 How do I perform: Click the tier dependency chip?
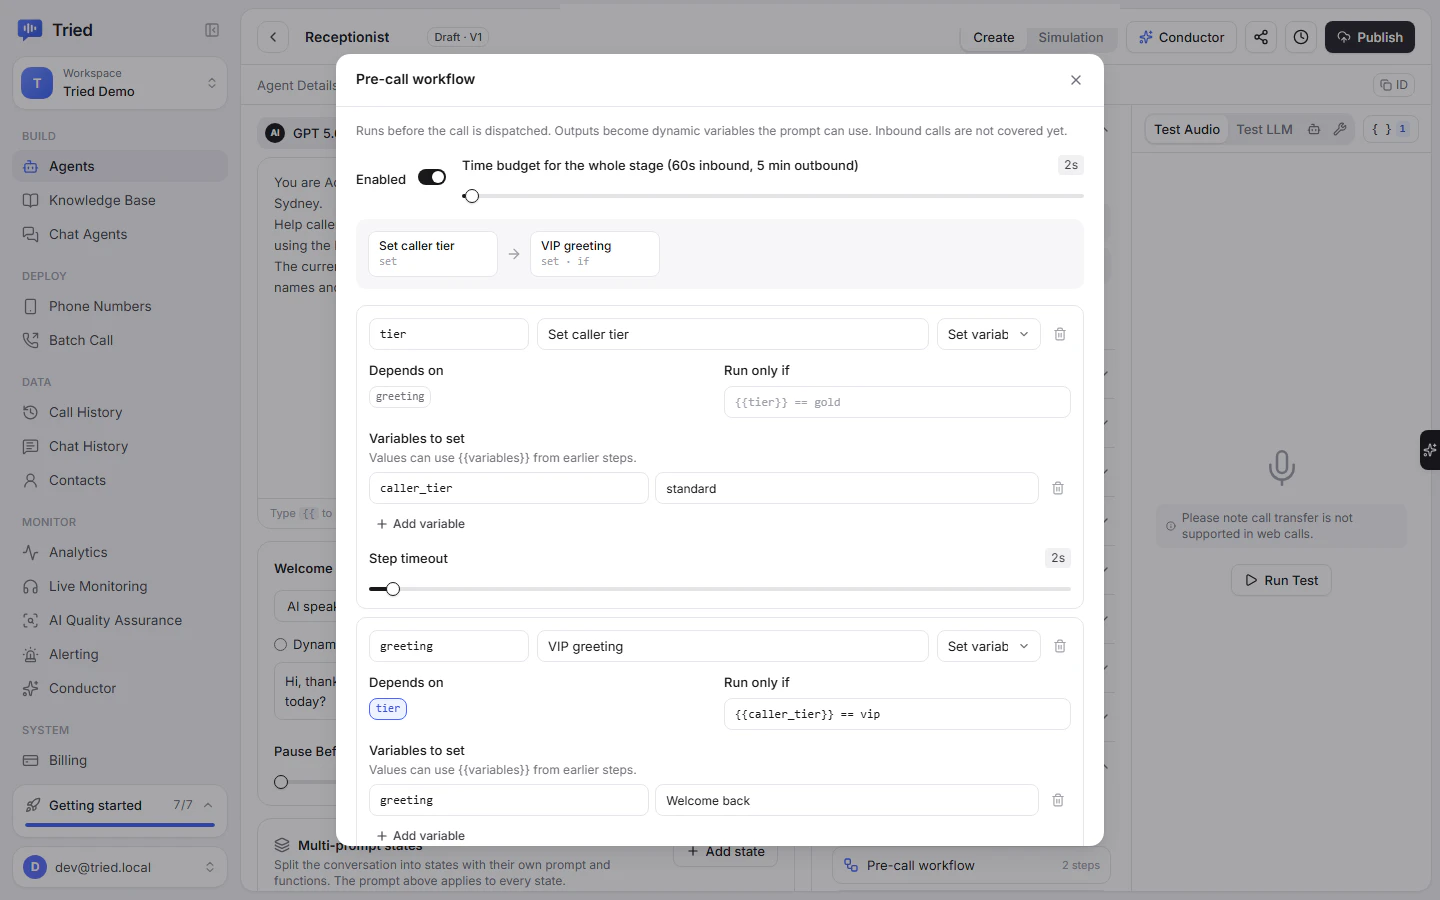388,709
